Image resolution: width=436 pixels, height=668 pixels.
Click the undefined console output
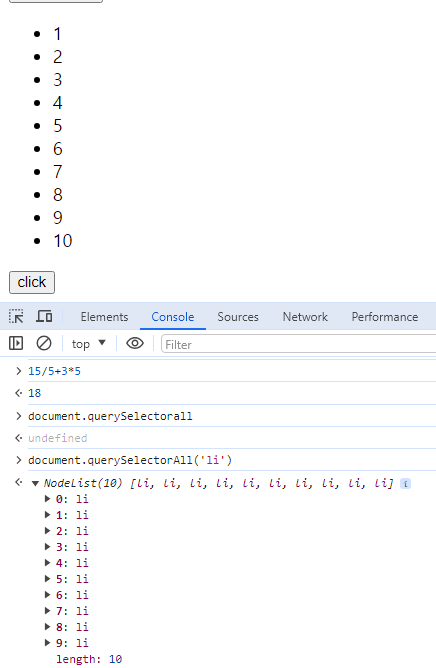click(x=58, y=438)
